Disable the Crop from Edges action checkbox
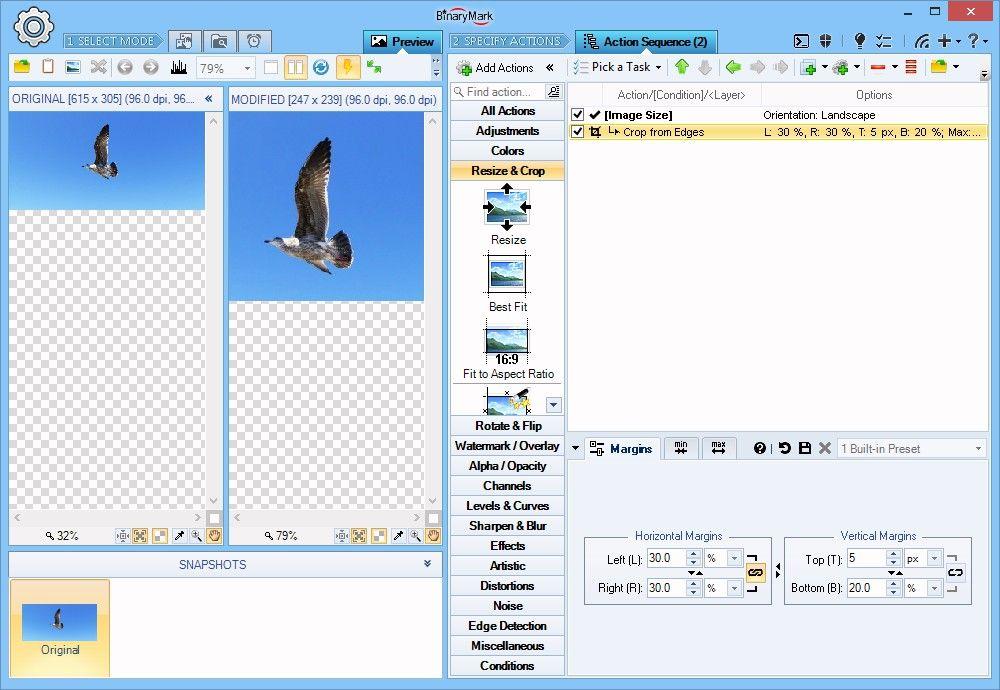This screenshot has height=690, width=1000. tap(578, 132)
